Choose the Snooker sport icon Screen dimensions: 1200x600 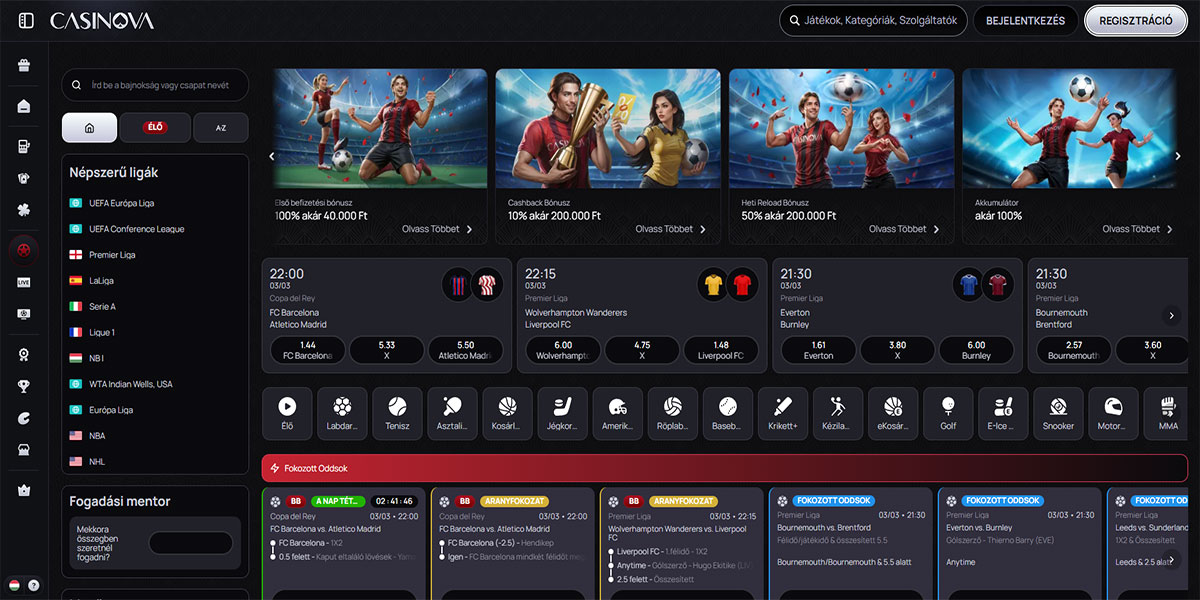[1058, 414]
